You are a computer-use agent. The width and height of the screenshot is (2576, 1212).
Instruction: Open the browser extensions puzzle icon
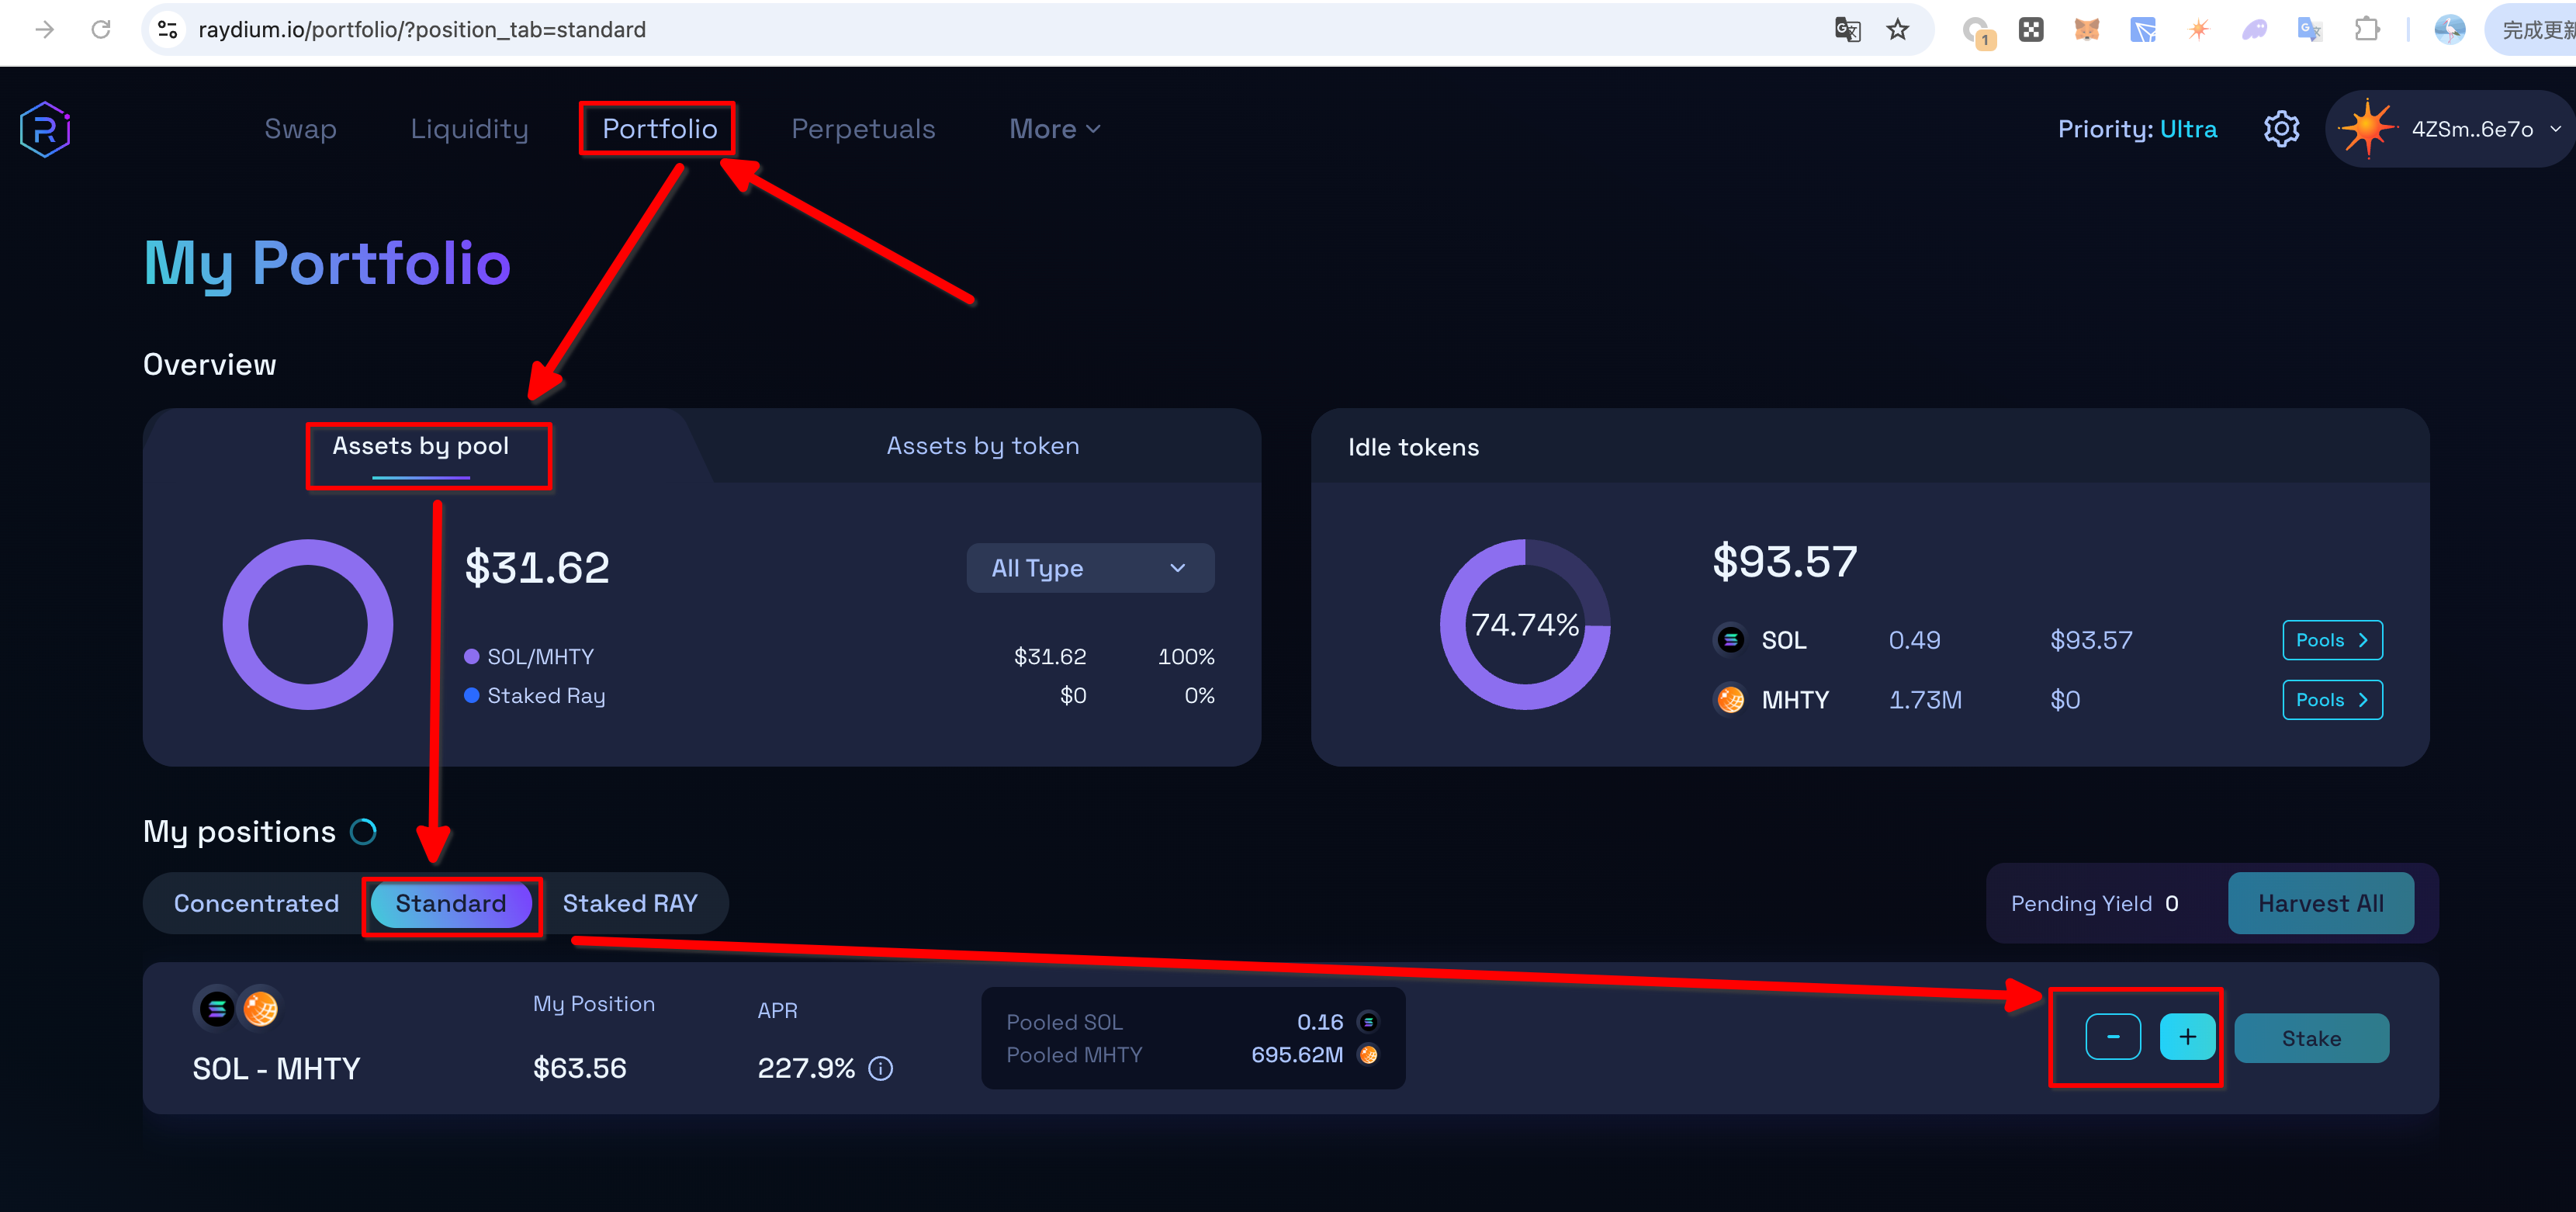pos(2366,30)
